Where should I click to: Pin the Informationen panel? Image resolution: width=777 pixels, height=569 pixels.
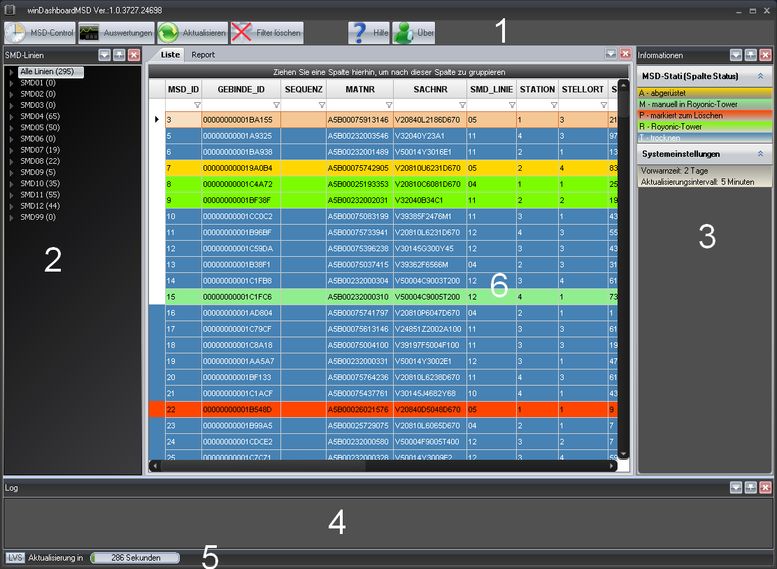[751, 55]
